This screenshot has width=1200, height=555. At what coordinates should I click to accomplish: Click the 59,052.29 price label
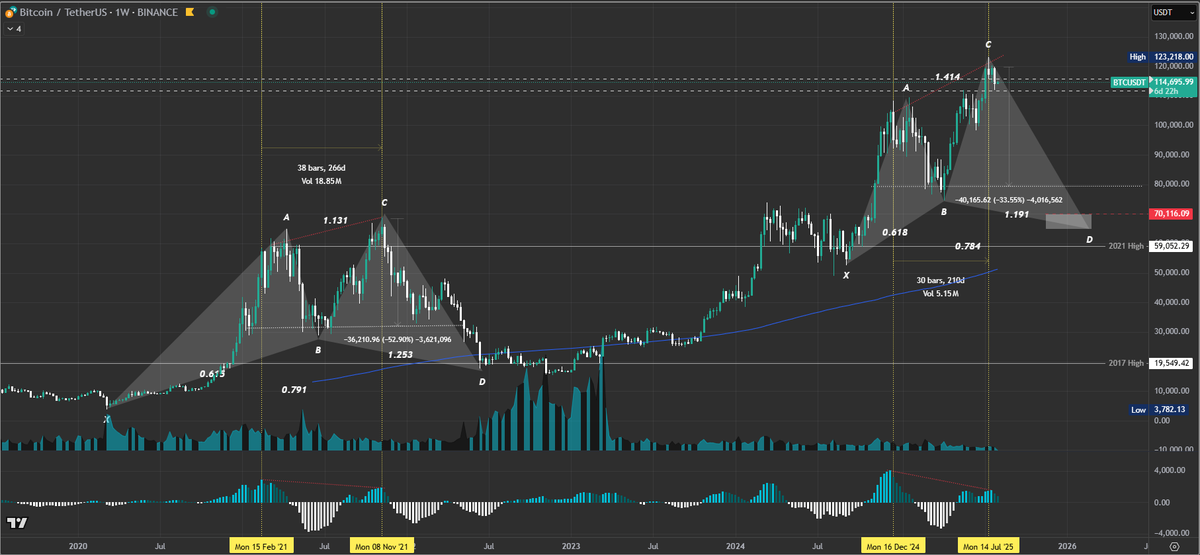(x=1170, y=246)
